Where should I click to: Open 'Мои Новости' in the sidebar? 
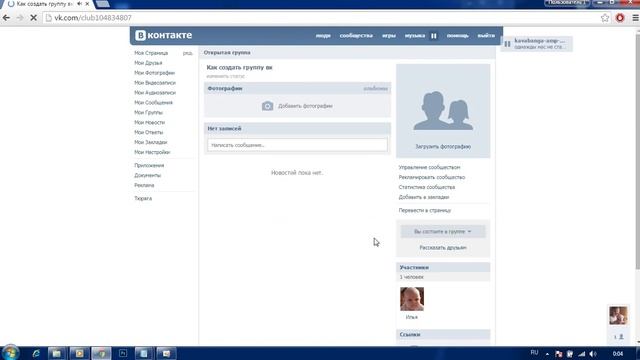tap(149, 122)
